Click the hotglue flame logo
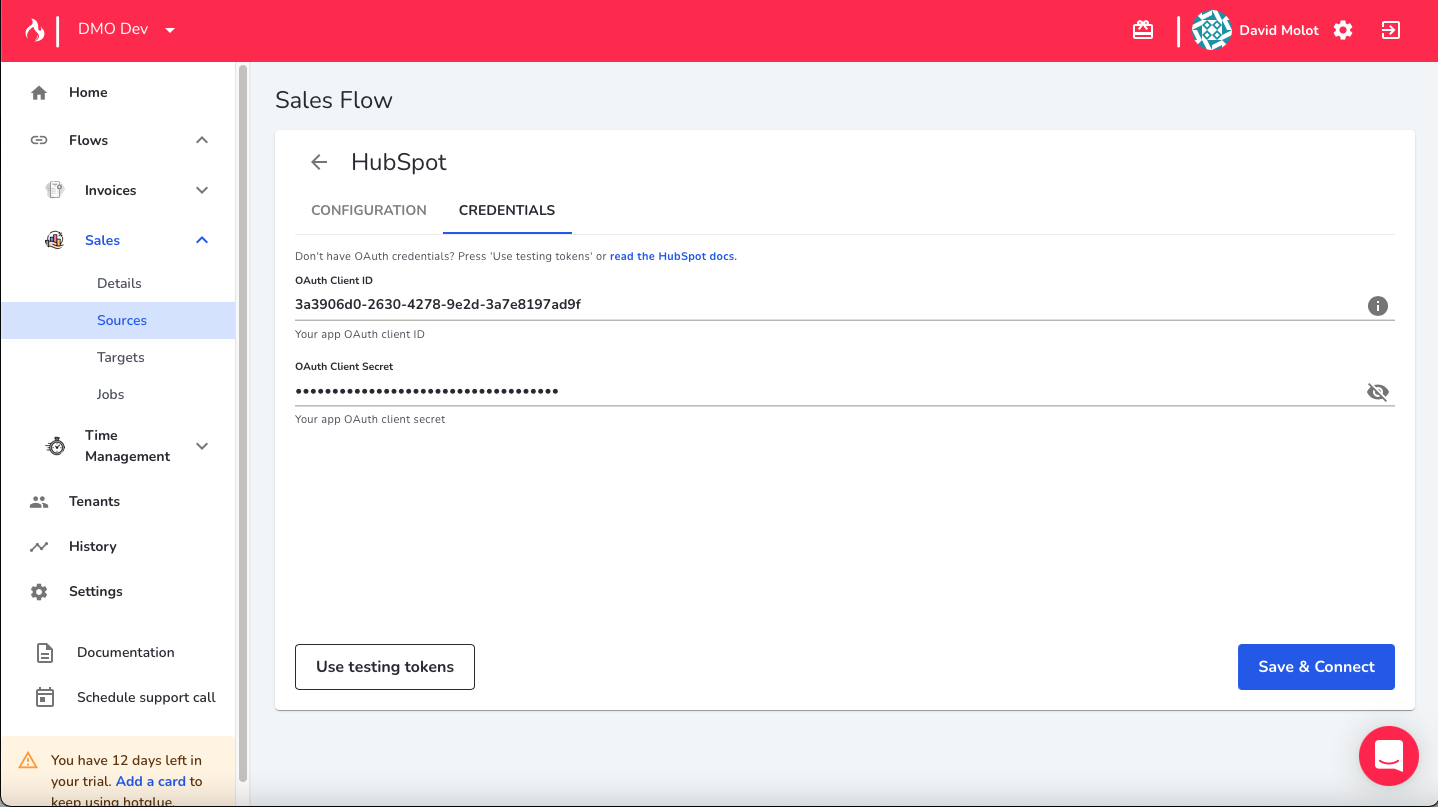Screen dimensions: 1438x807 (35, 30)
